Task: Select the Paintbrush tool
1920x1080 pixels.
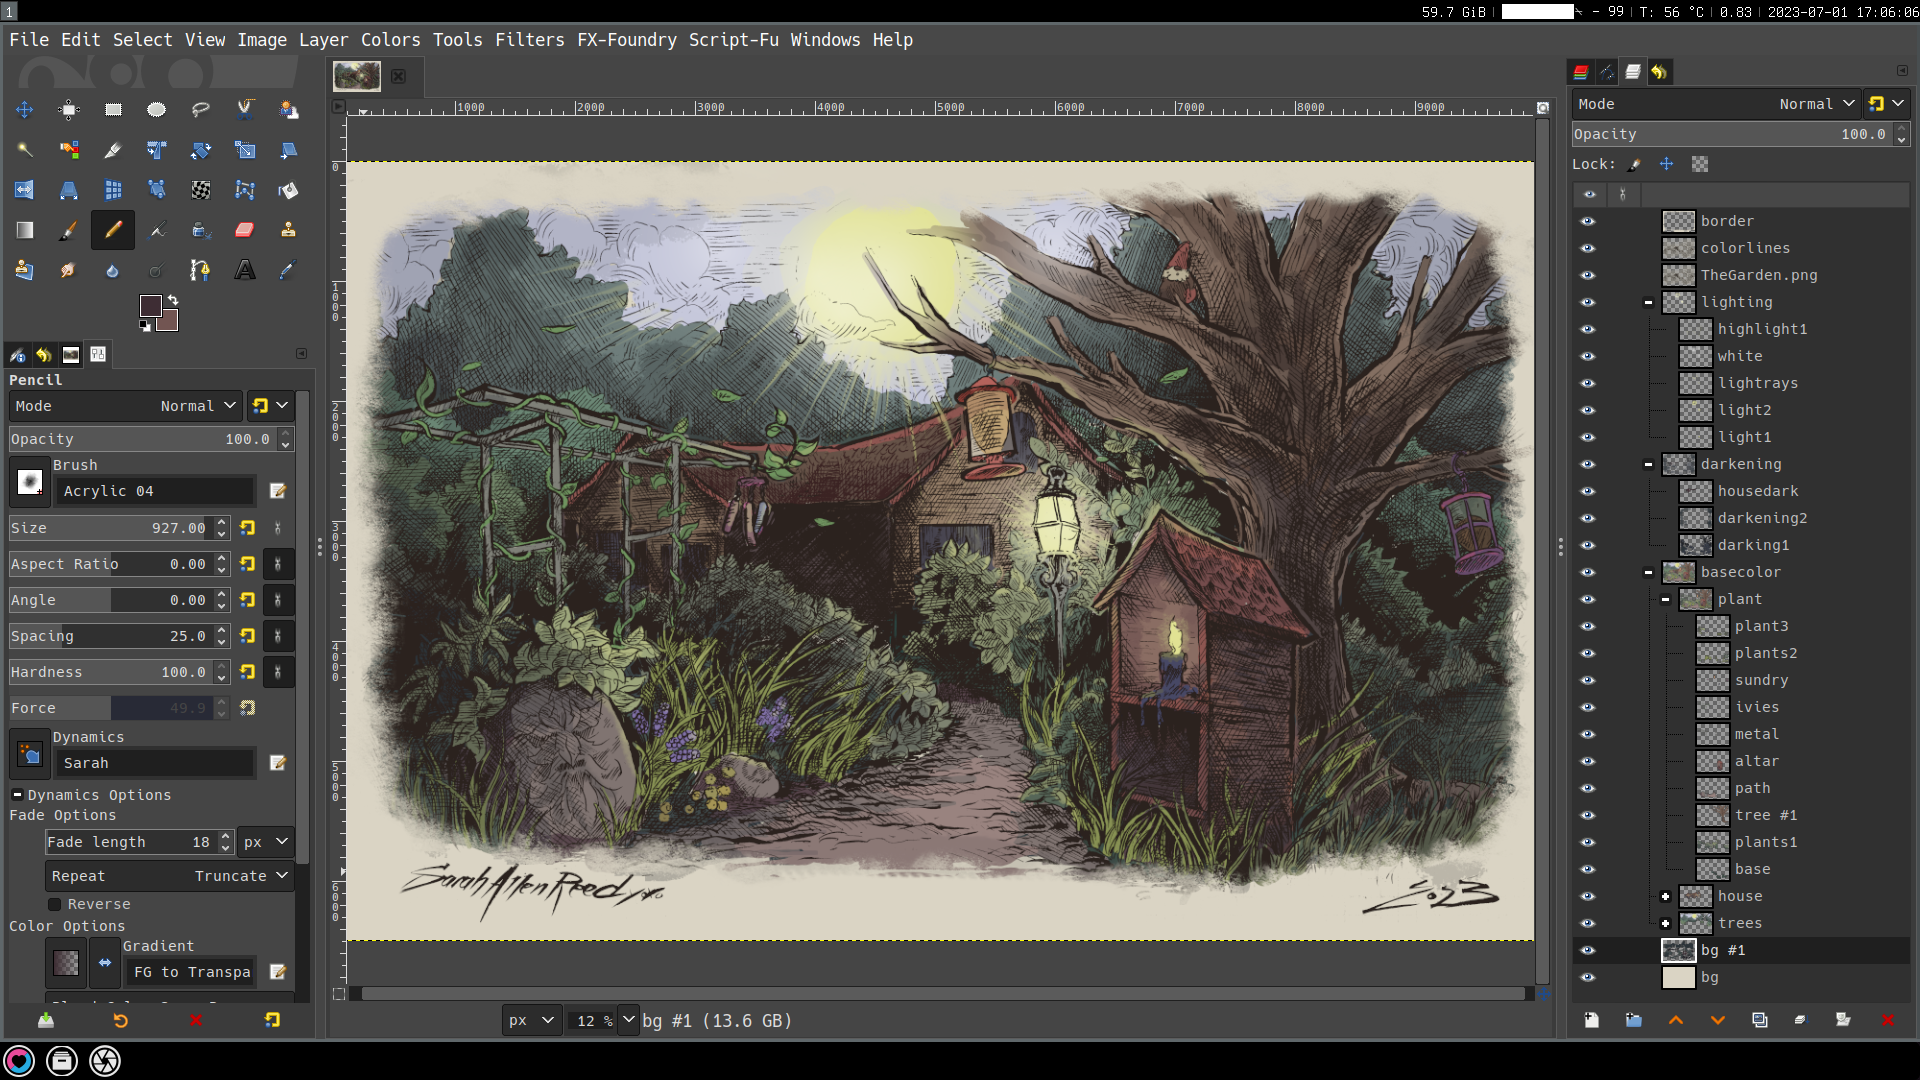Action: tap(68, 230)
